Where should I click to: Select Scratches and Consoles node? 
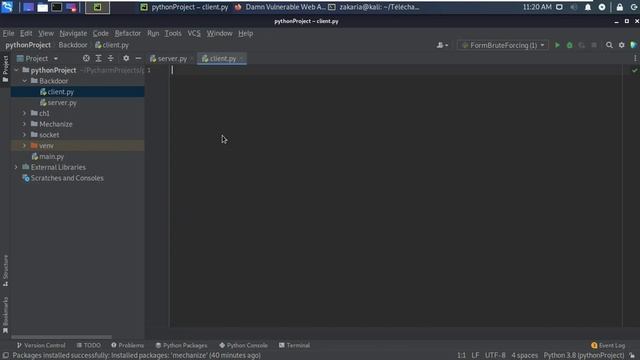coord(67,178)
